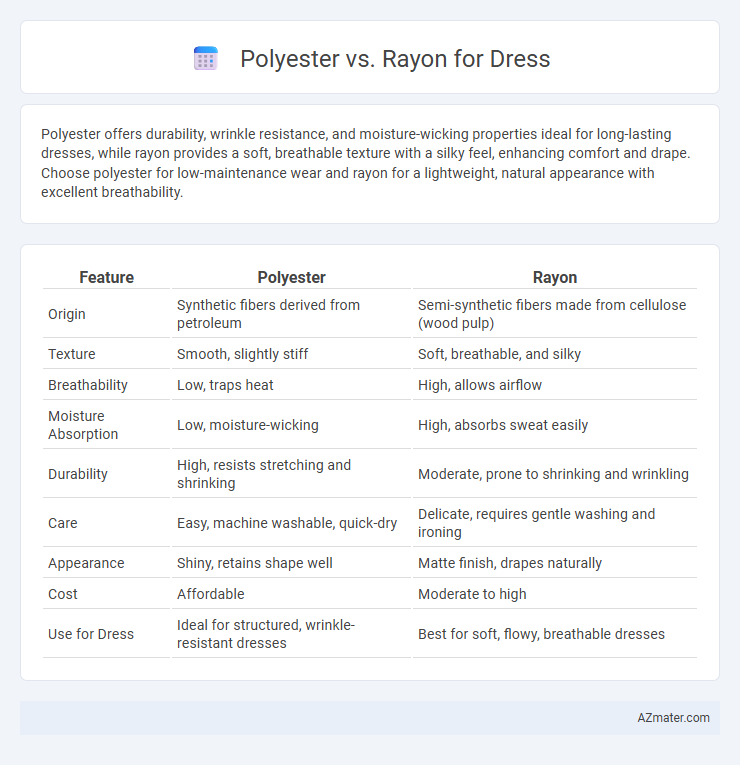740x765 pixels.
Task: Click the 'Matte finish, drapes naturally' cell
Action: click(555, 563)
